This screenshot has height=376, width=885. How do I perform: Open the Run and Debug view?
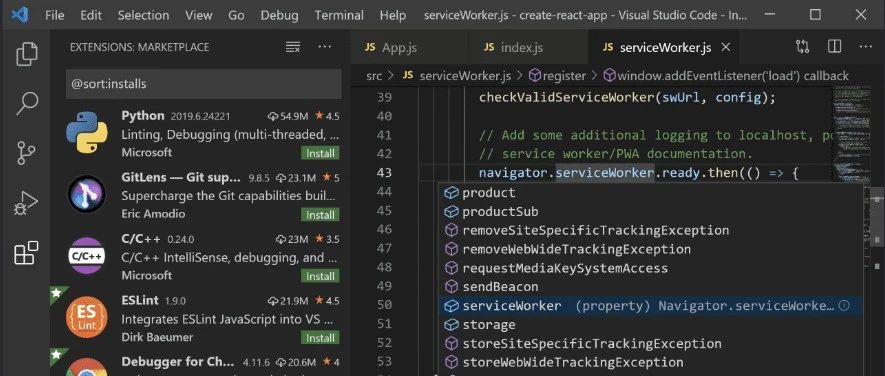[27, 203]
